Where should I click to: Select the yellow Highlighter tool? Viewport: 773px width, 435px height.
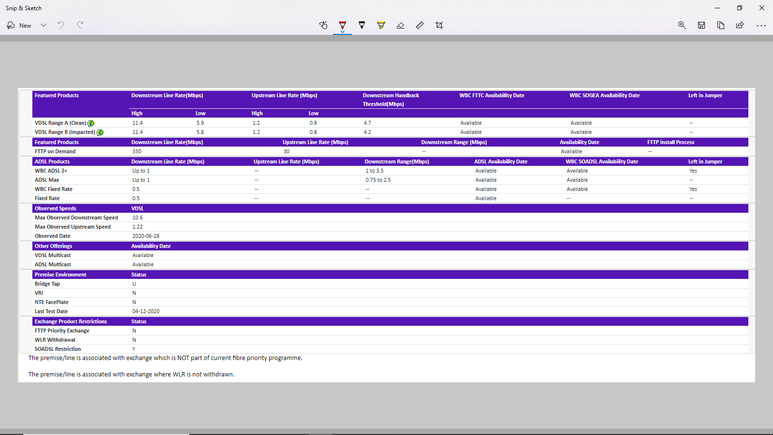381,25
